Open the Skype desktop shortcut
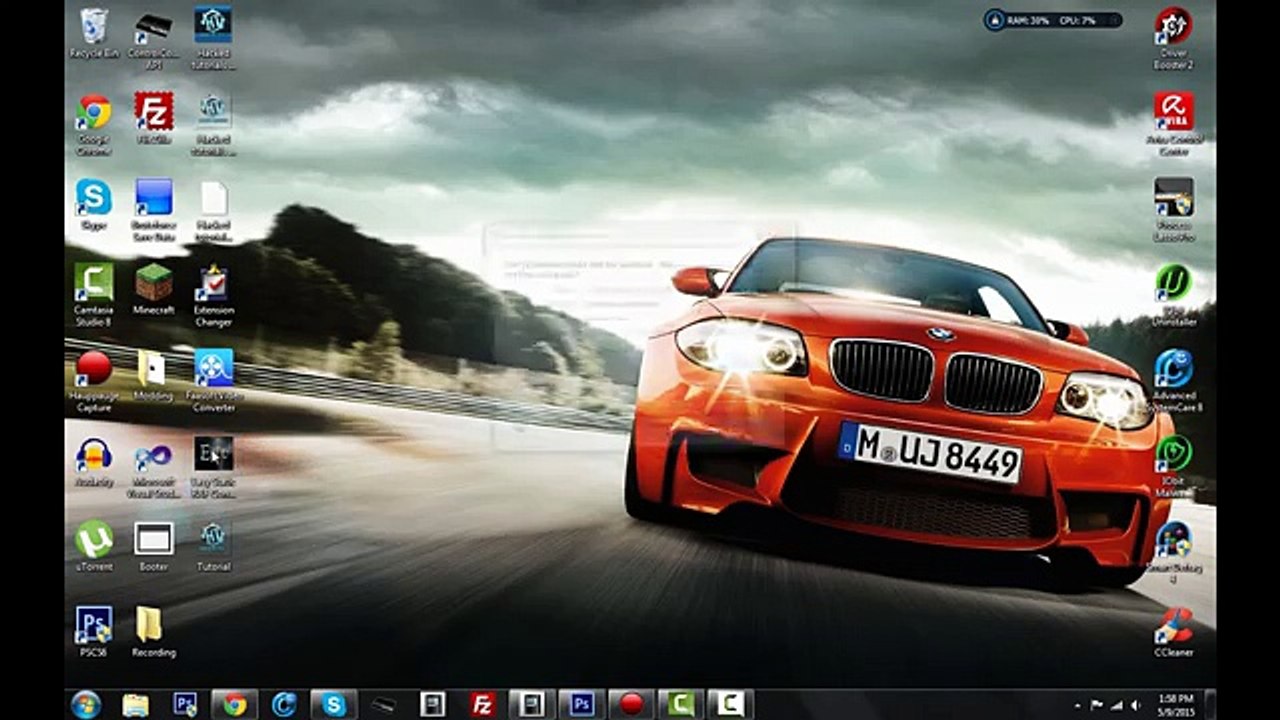 coord(94,198)
